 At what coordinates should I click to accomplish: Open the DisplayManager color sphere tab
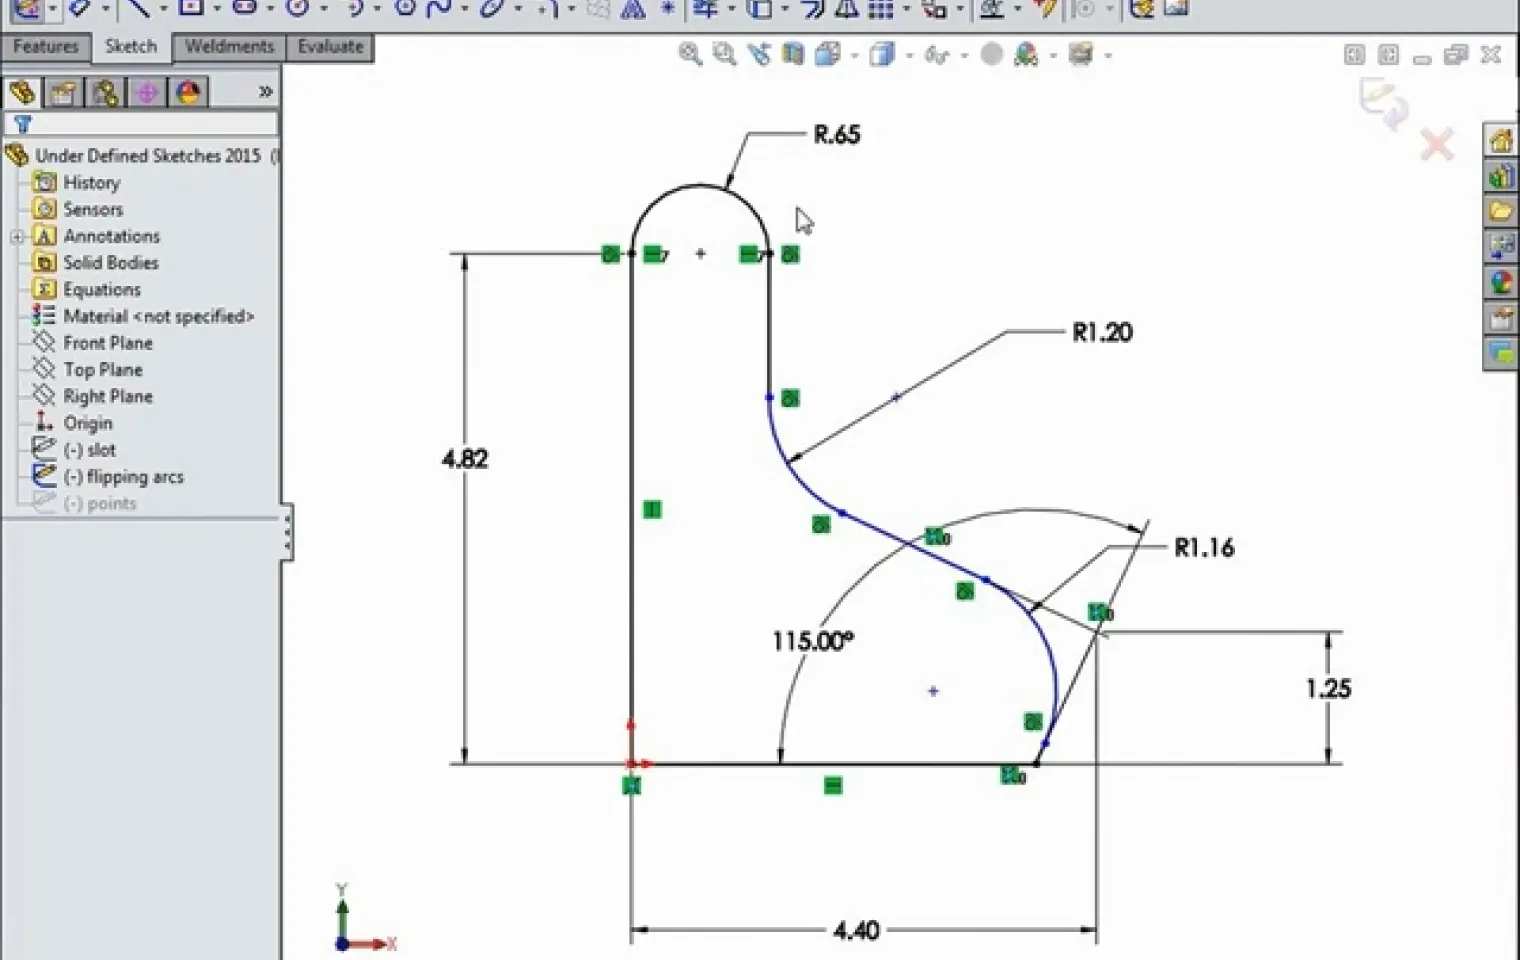188,93
